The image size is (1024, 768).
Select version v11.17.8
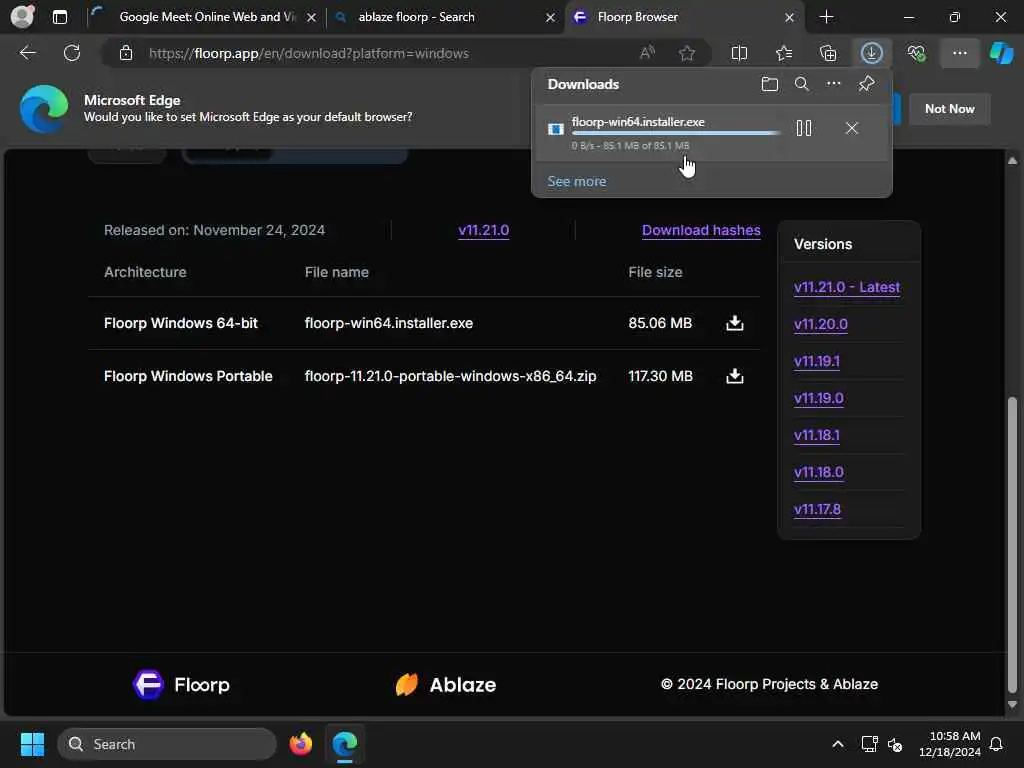click(817, 509)
